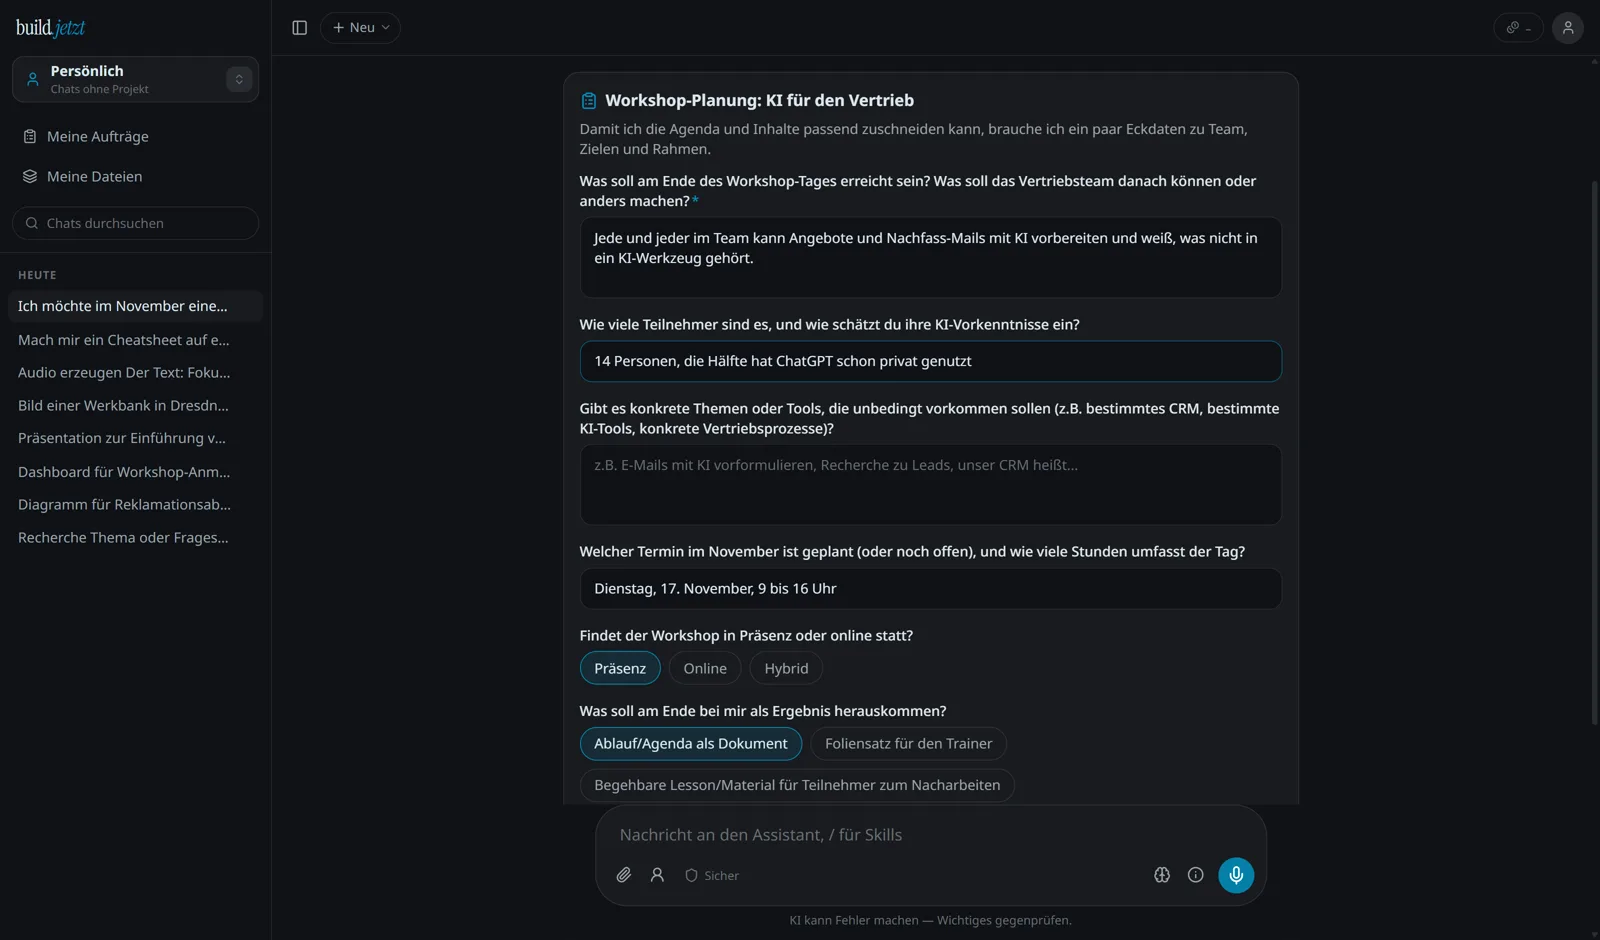
Task: Open the user profile avatar icon
Action: coord(1567,28)
